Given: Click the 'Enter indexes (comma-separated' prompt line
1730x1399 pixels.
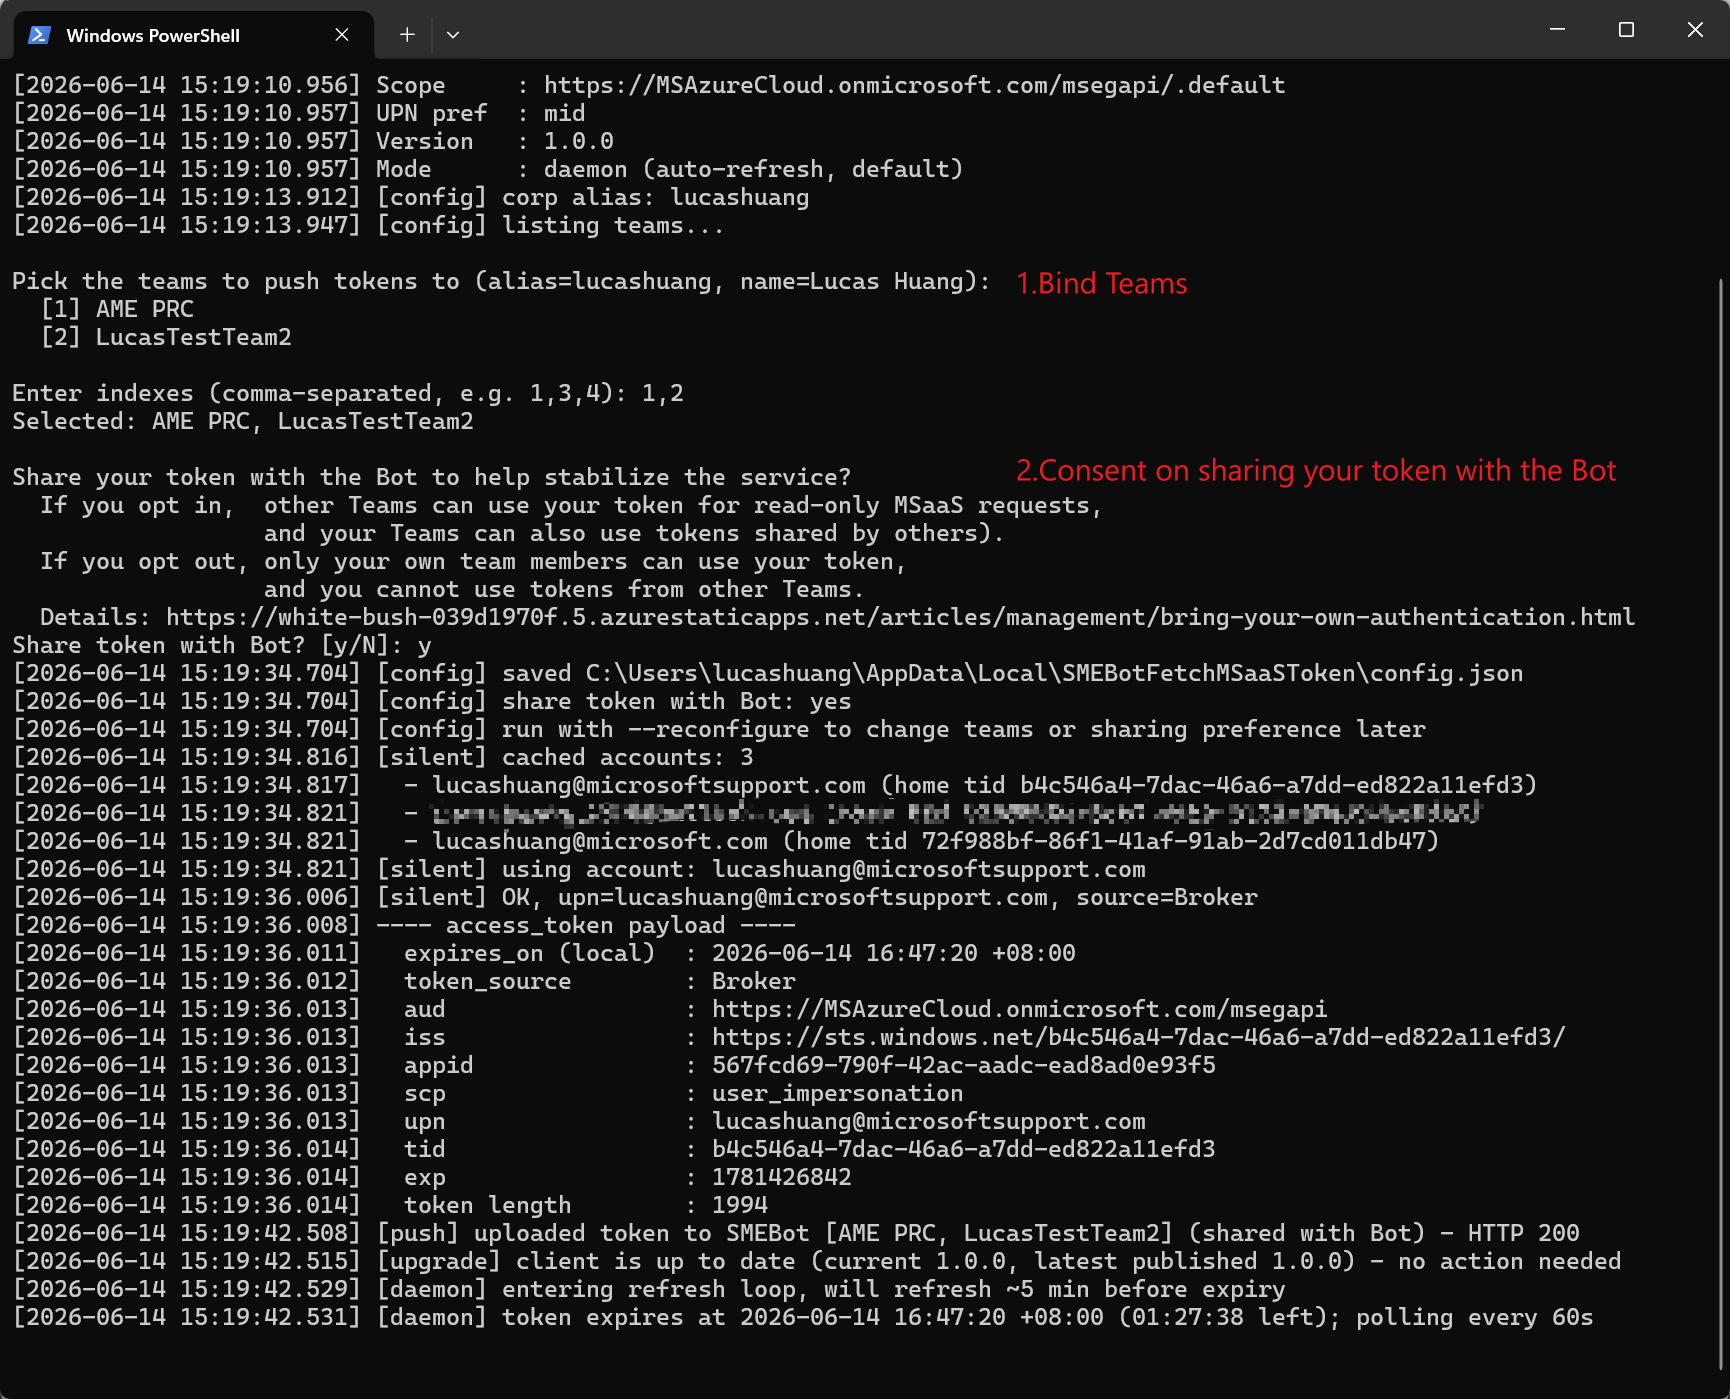Looking at the screenshot, I should pos(348,393).
